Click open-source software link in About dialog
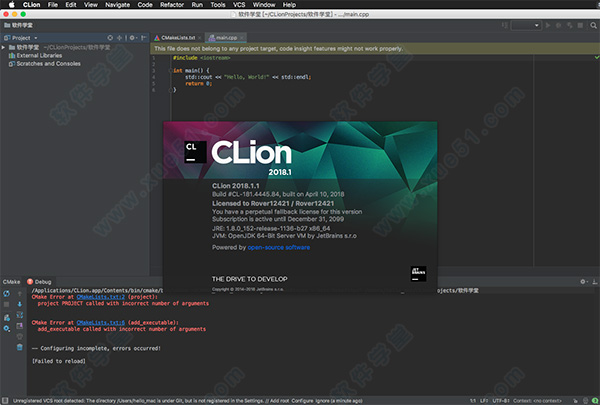Viewport: 600px width, 405px height. pos(279,247)
